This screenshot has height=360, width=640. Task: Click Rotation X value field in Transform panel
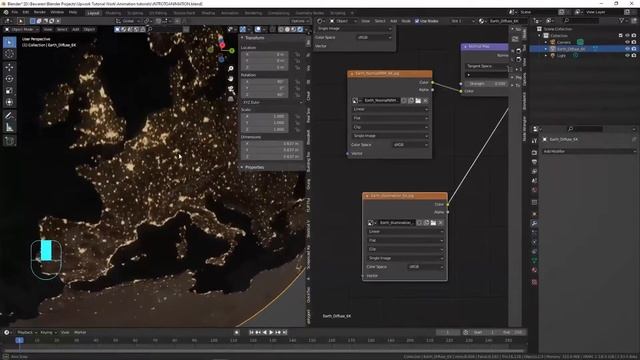click(265, 82)
